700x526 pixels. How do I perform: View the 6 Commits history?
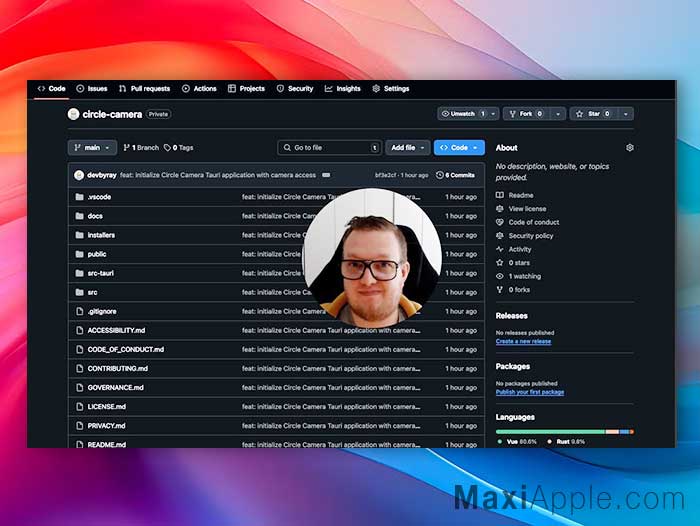pyautogui.click(x=455, y=175)
